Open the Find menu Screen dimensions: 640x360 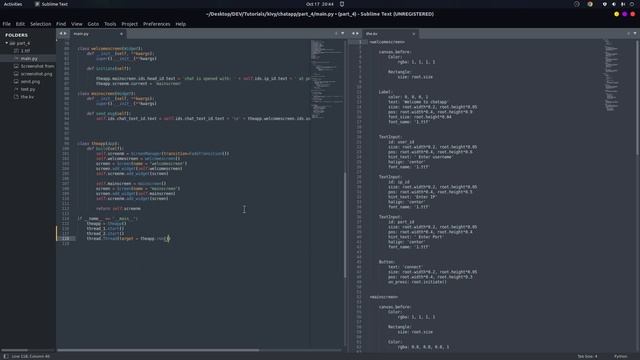(x=61, y=24)
